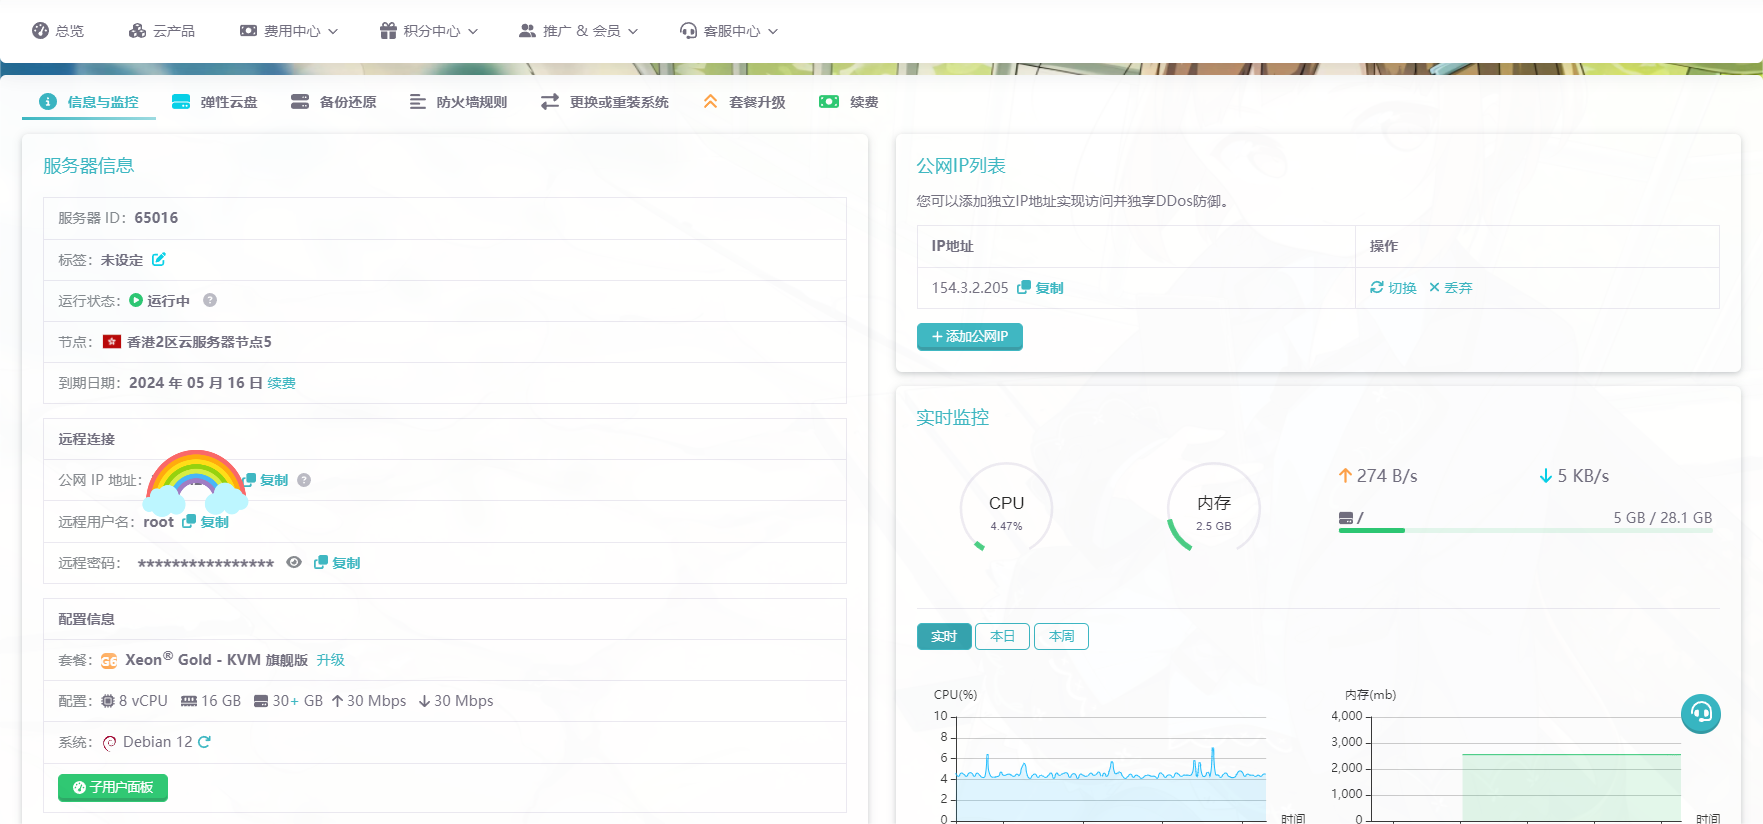Screen dimensions: 1763x824
Task: Select the 实时 monitoring range
Action: [x=944, y=636]
